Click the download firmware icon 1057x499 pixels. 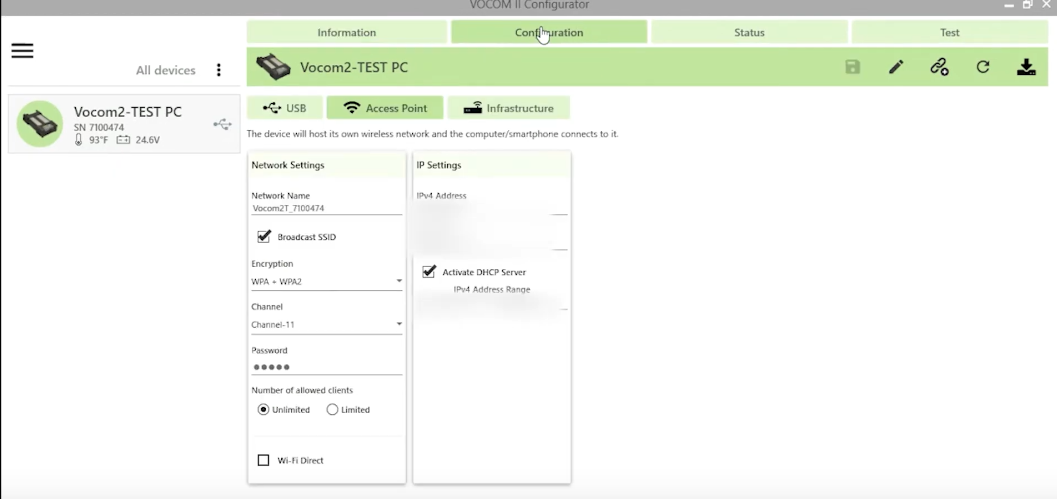point(1026,67)
